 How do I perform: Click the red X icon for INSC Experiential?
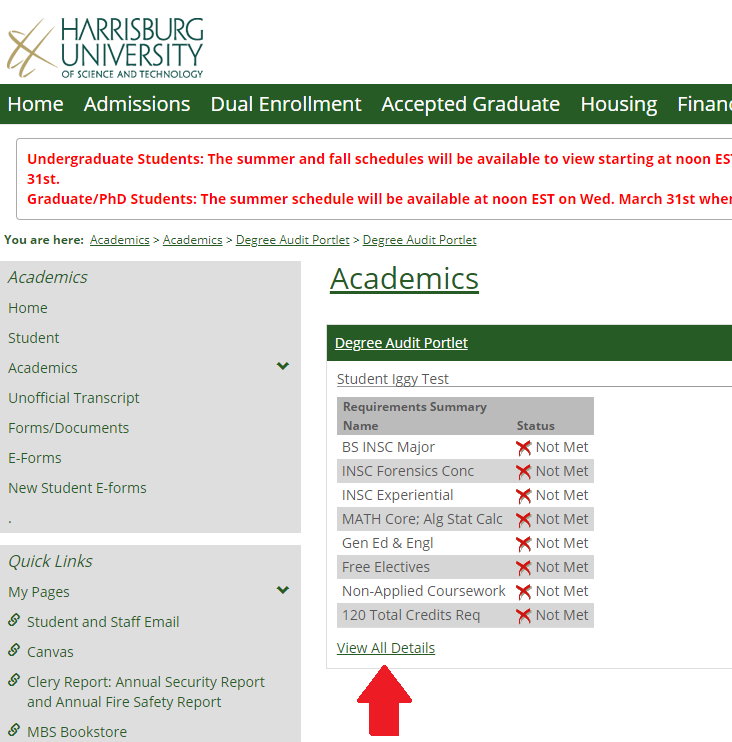pyautogui.click(x=523, y=495)
